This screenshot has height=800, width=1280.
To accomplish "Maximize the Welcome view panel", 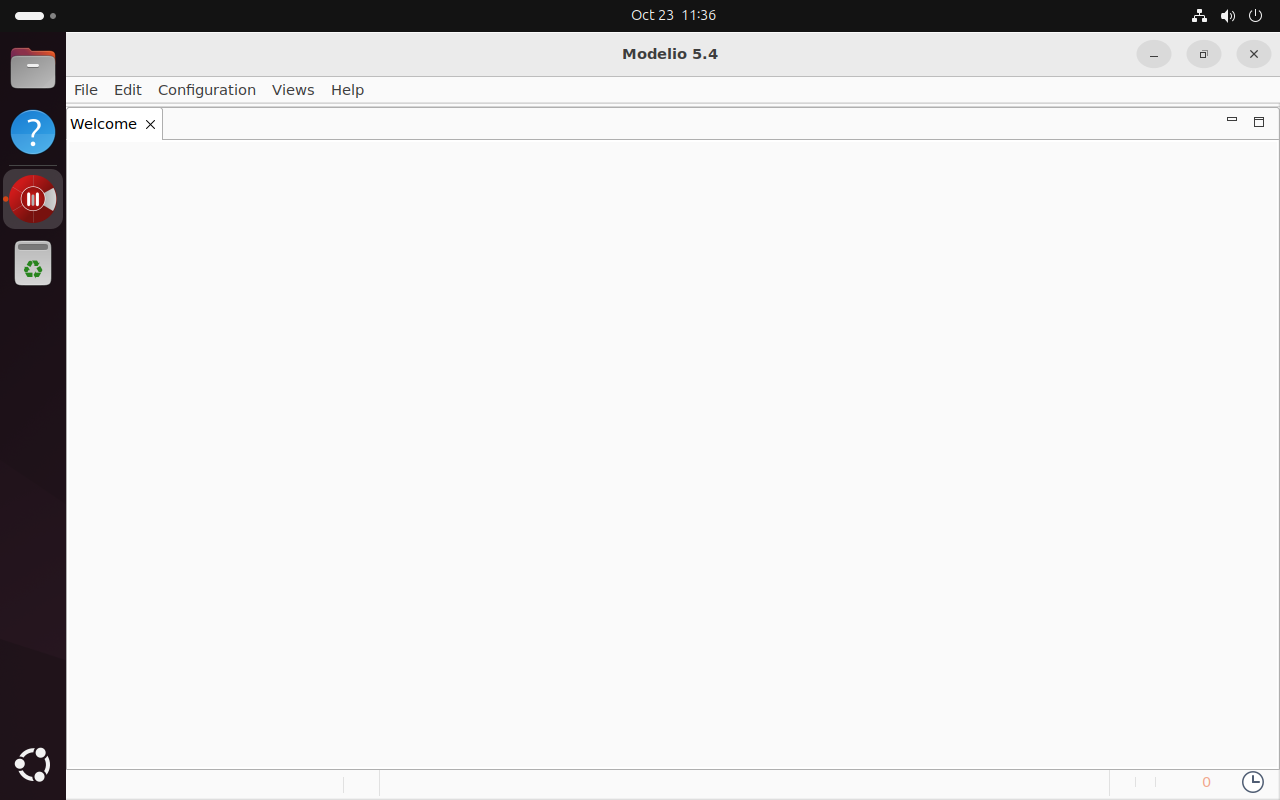I will click(1259, 122).
